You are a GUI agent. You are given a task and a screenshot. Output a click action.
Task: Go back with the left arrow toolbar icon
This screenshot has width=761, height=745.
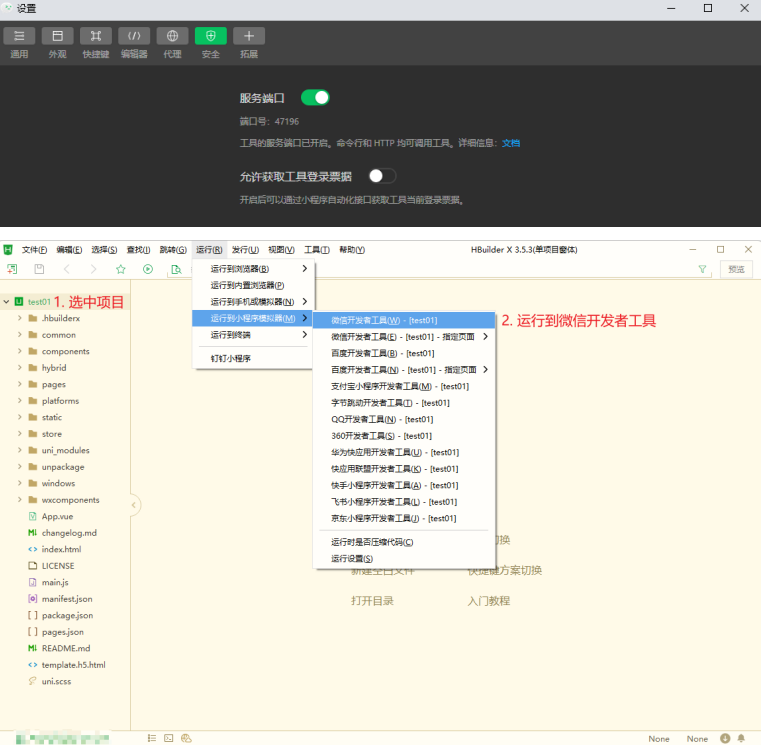(x=66, y=269)
